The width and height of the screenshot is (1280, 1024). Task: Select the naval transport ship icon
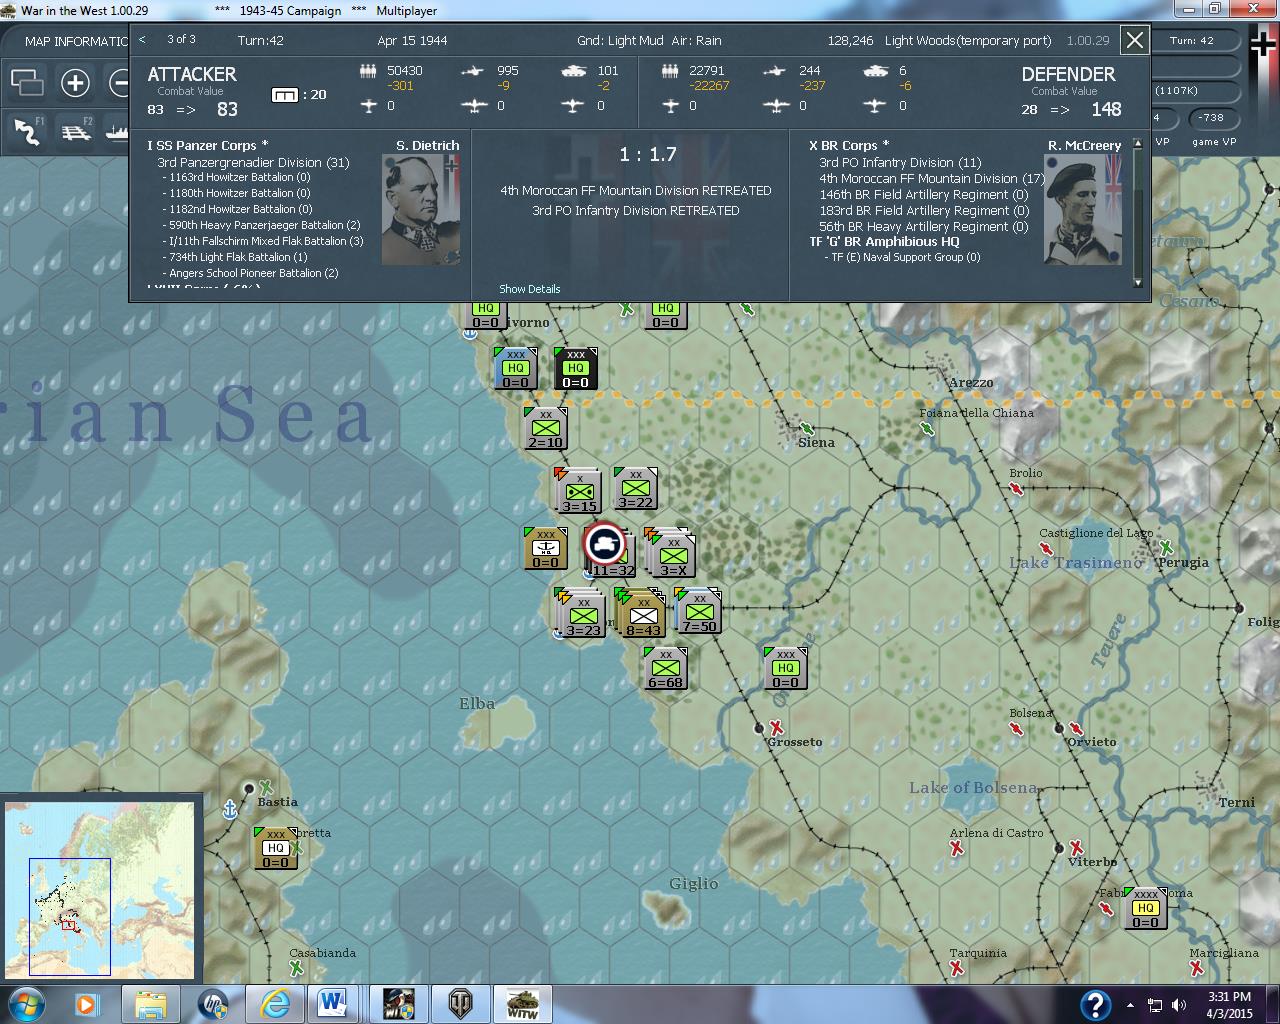click(x=117, y=131)
